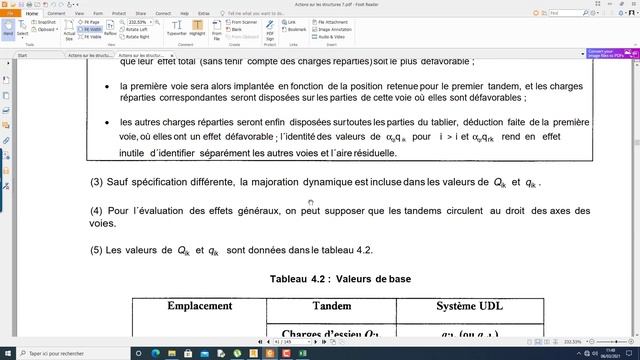Switch to the Form ribbon tab
The height and width of the screenshot is (360, 640).
coord(98,13)
